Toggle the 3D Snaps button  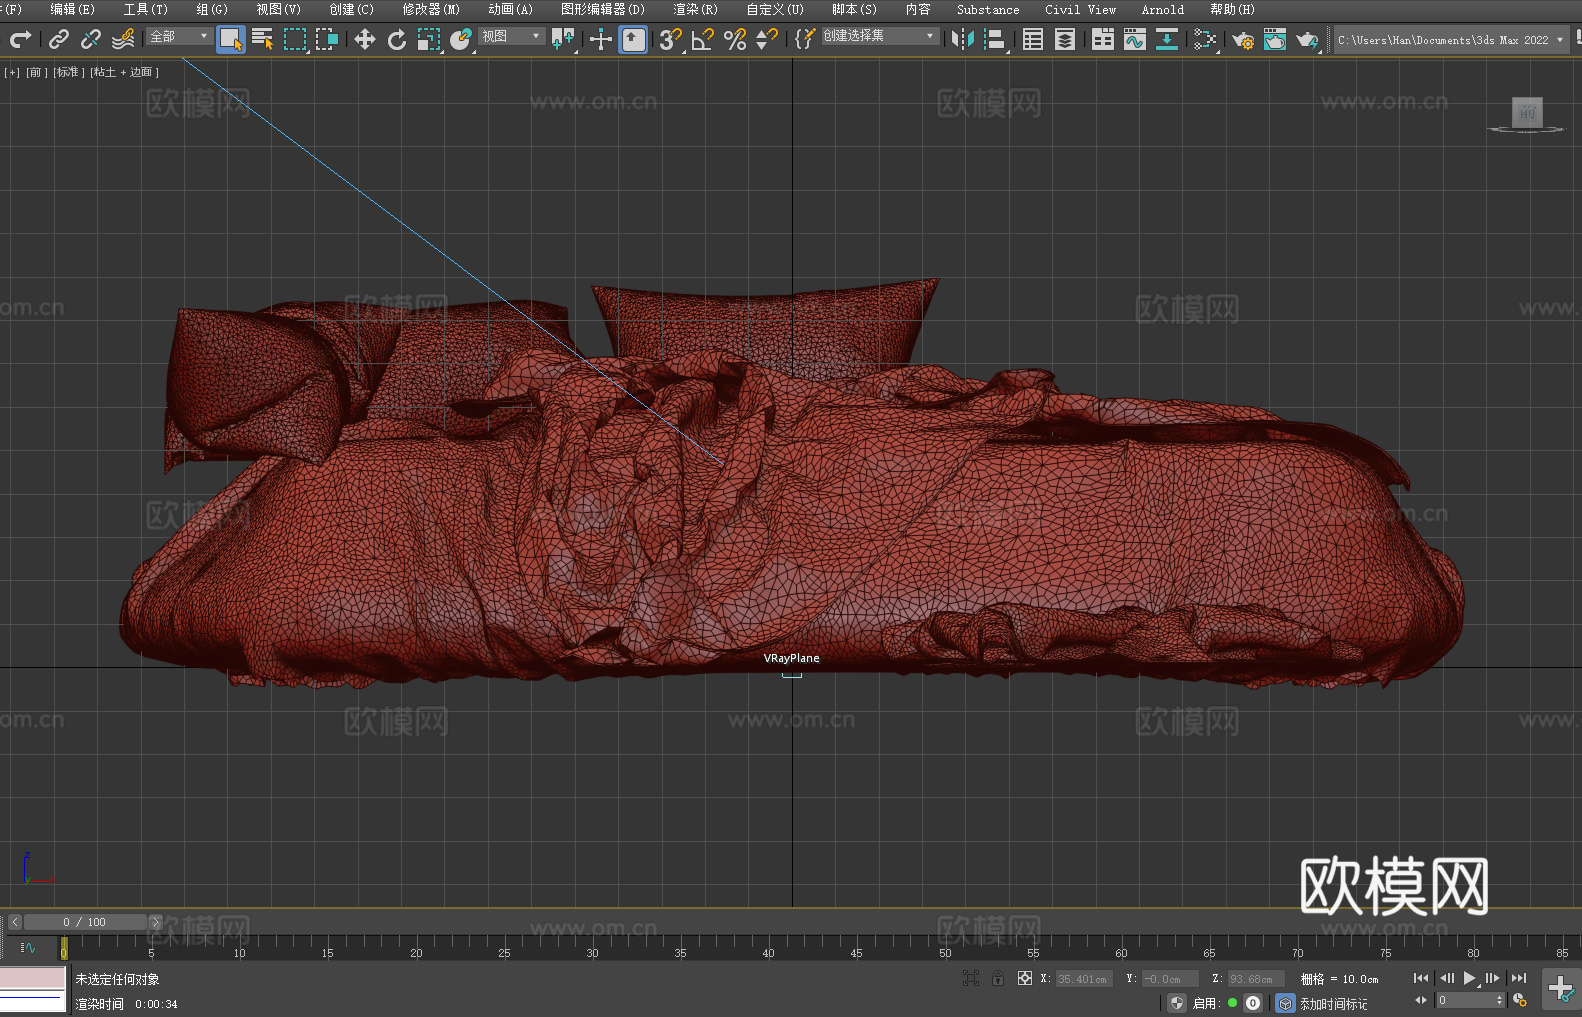(670, 39)
